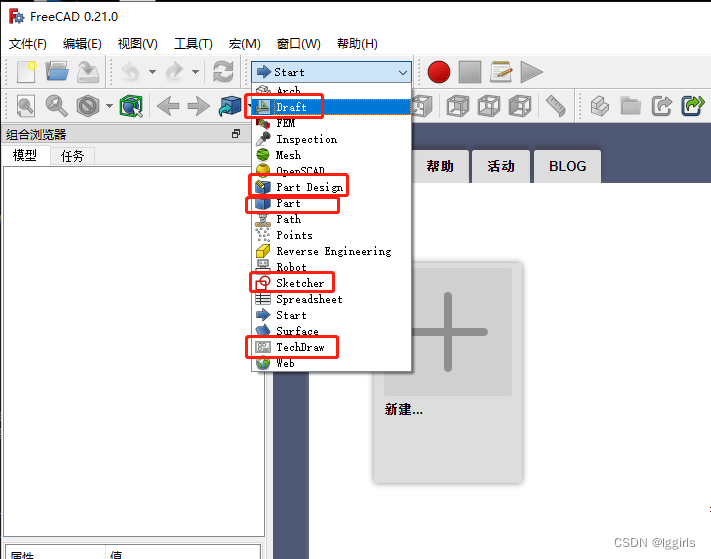Click the 新建... new file card
Screen dimensions: 711x559
coord(448,373)
